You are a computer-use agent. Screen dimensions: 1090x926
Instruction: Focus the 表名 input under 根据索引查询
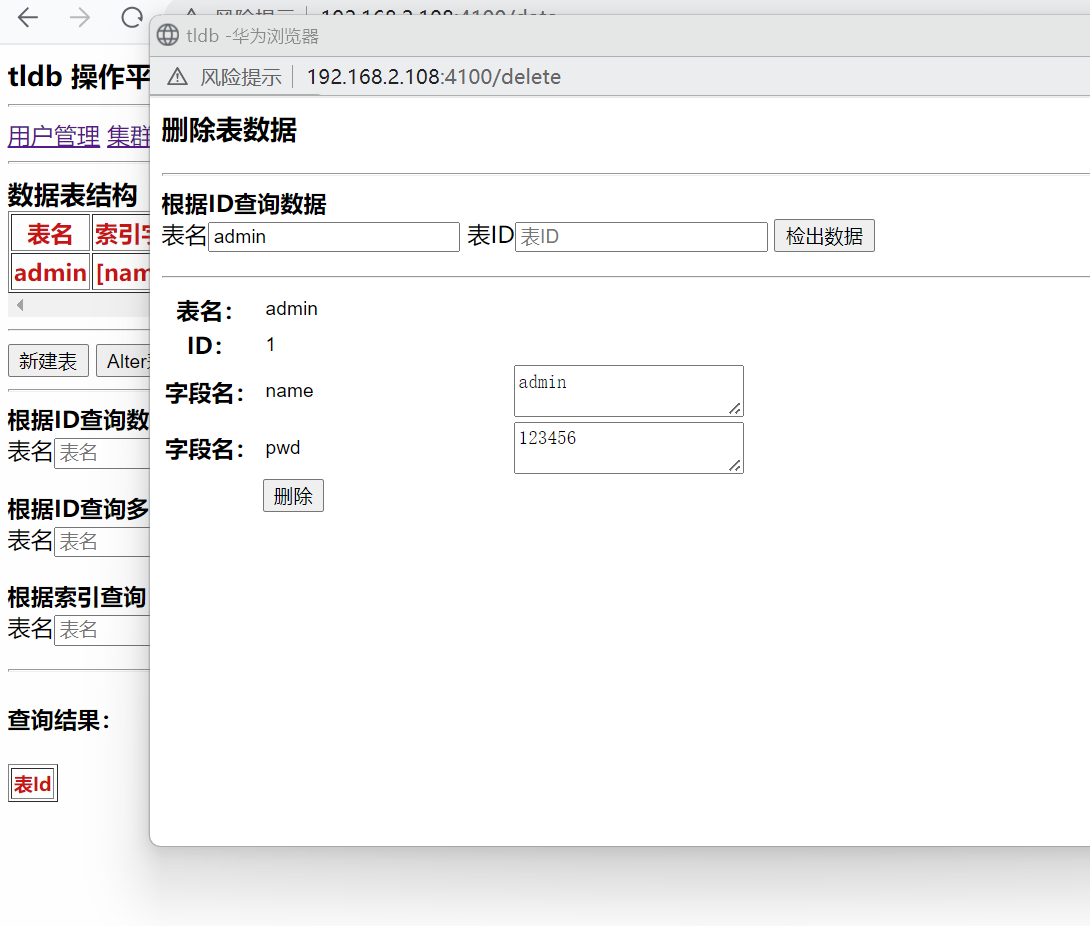102,630
